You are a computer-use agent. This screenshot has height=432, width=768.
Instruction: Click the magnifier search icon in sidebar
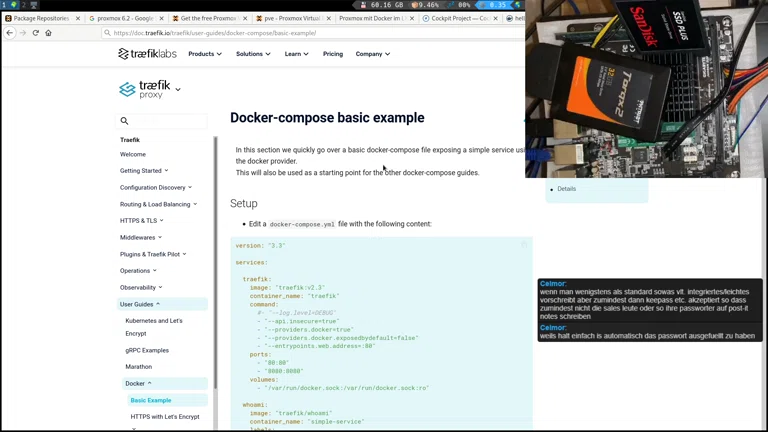[x=125, y=121]
